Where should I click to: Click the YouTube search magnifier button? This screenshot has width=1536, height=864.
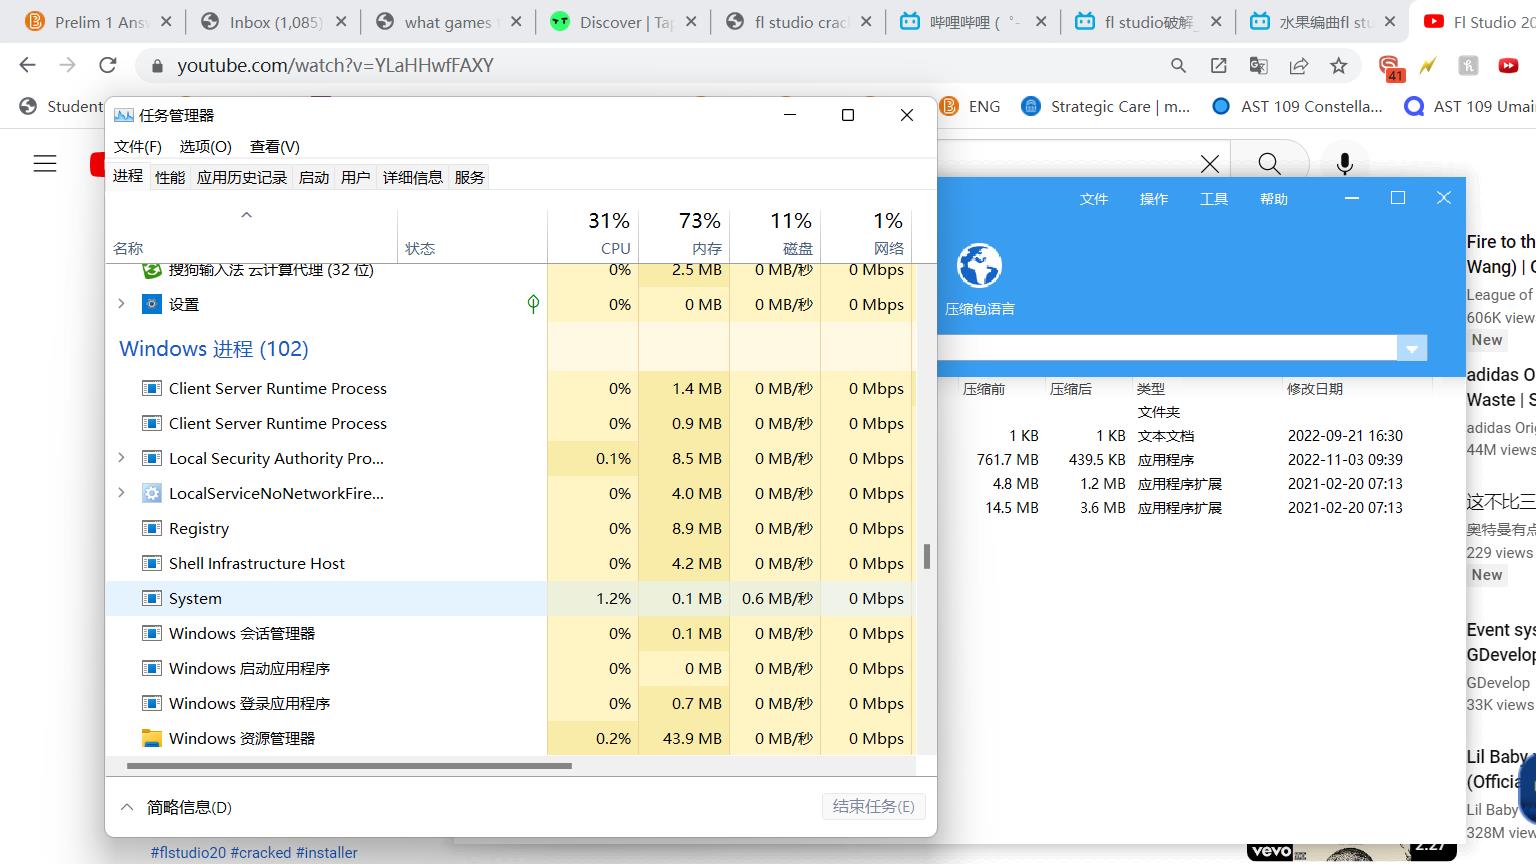1269,163
